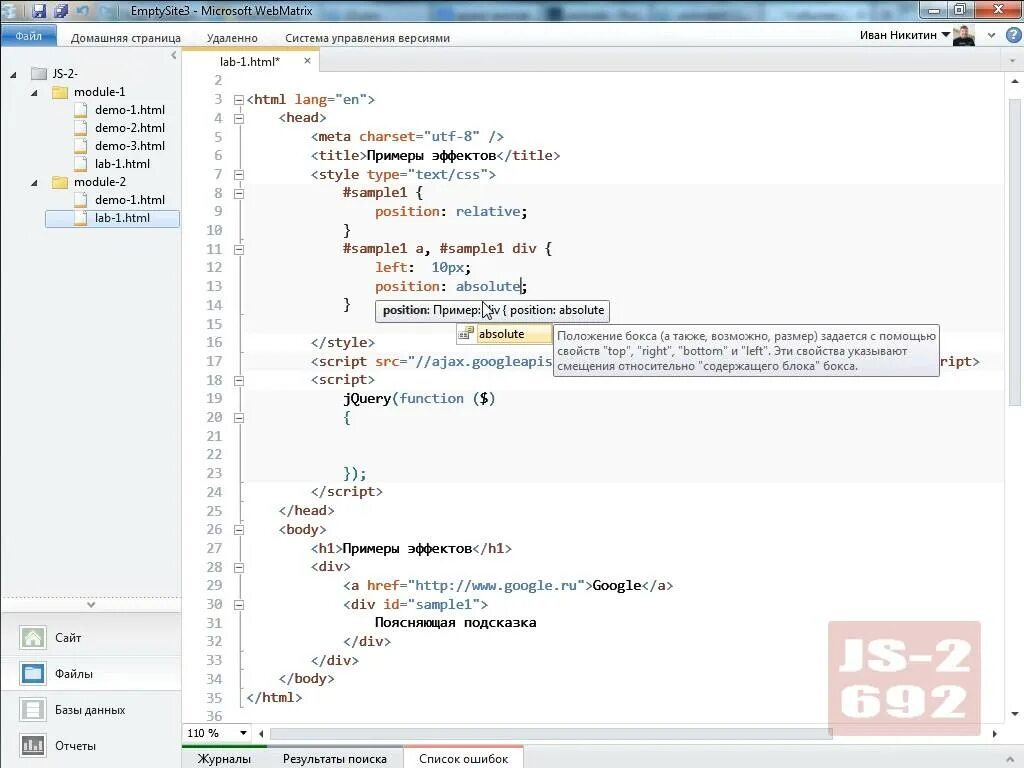Image resolution: width=1024 pixels, height=768 pixels.
Task: Open the Результаты поиска panel
Action: tap(338, 758)
